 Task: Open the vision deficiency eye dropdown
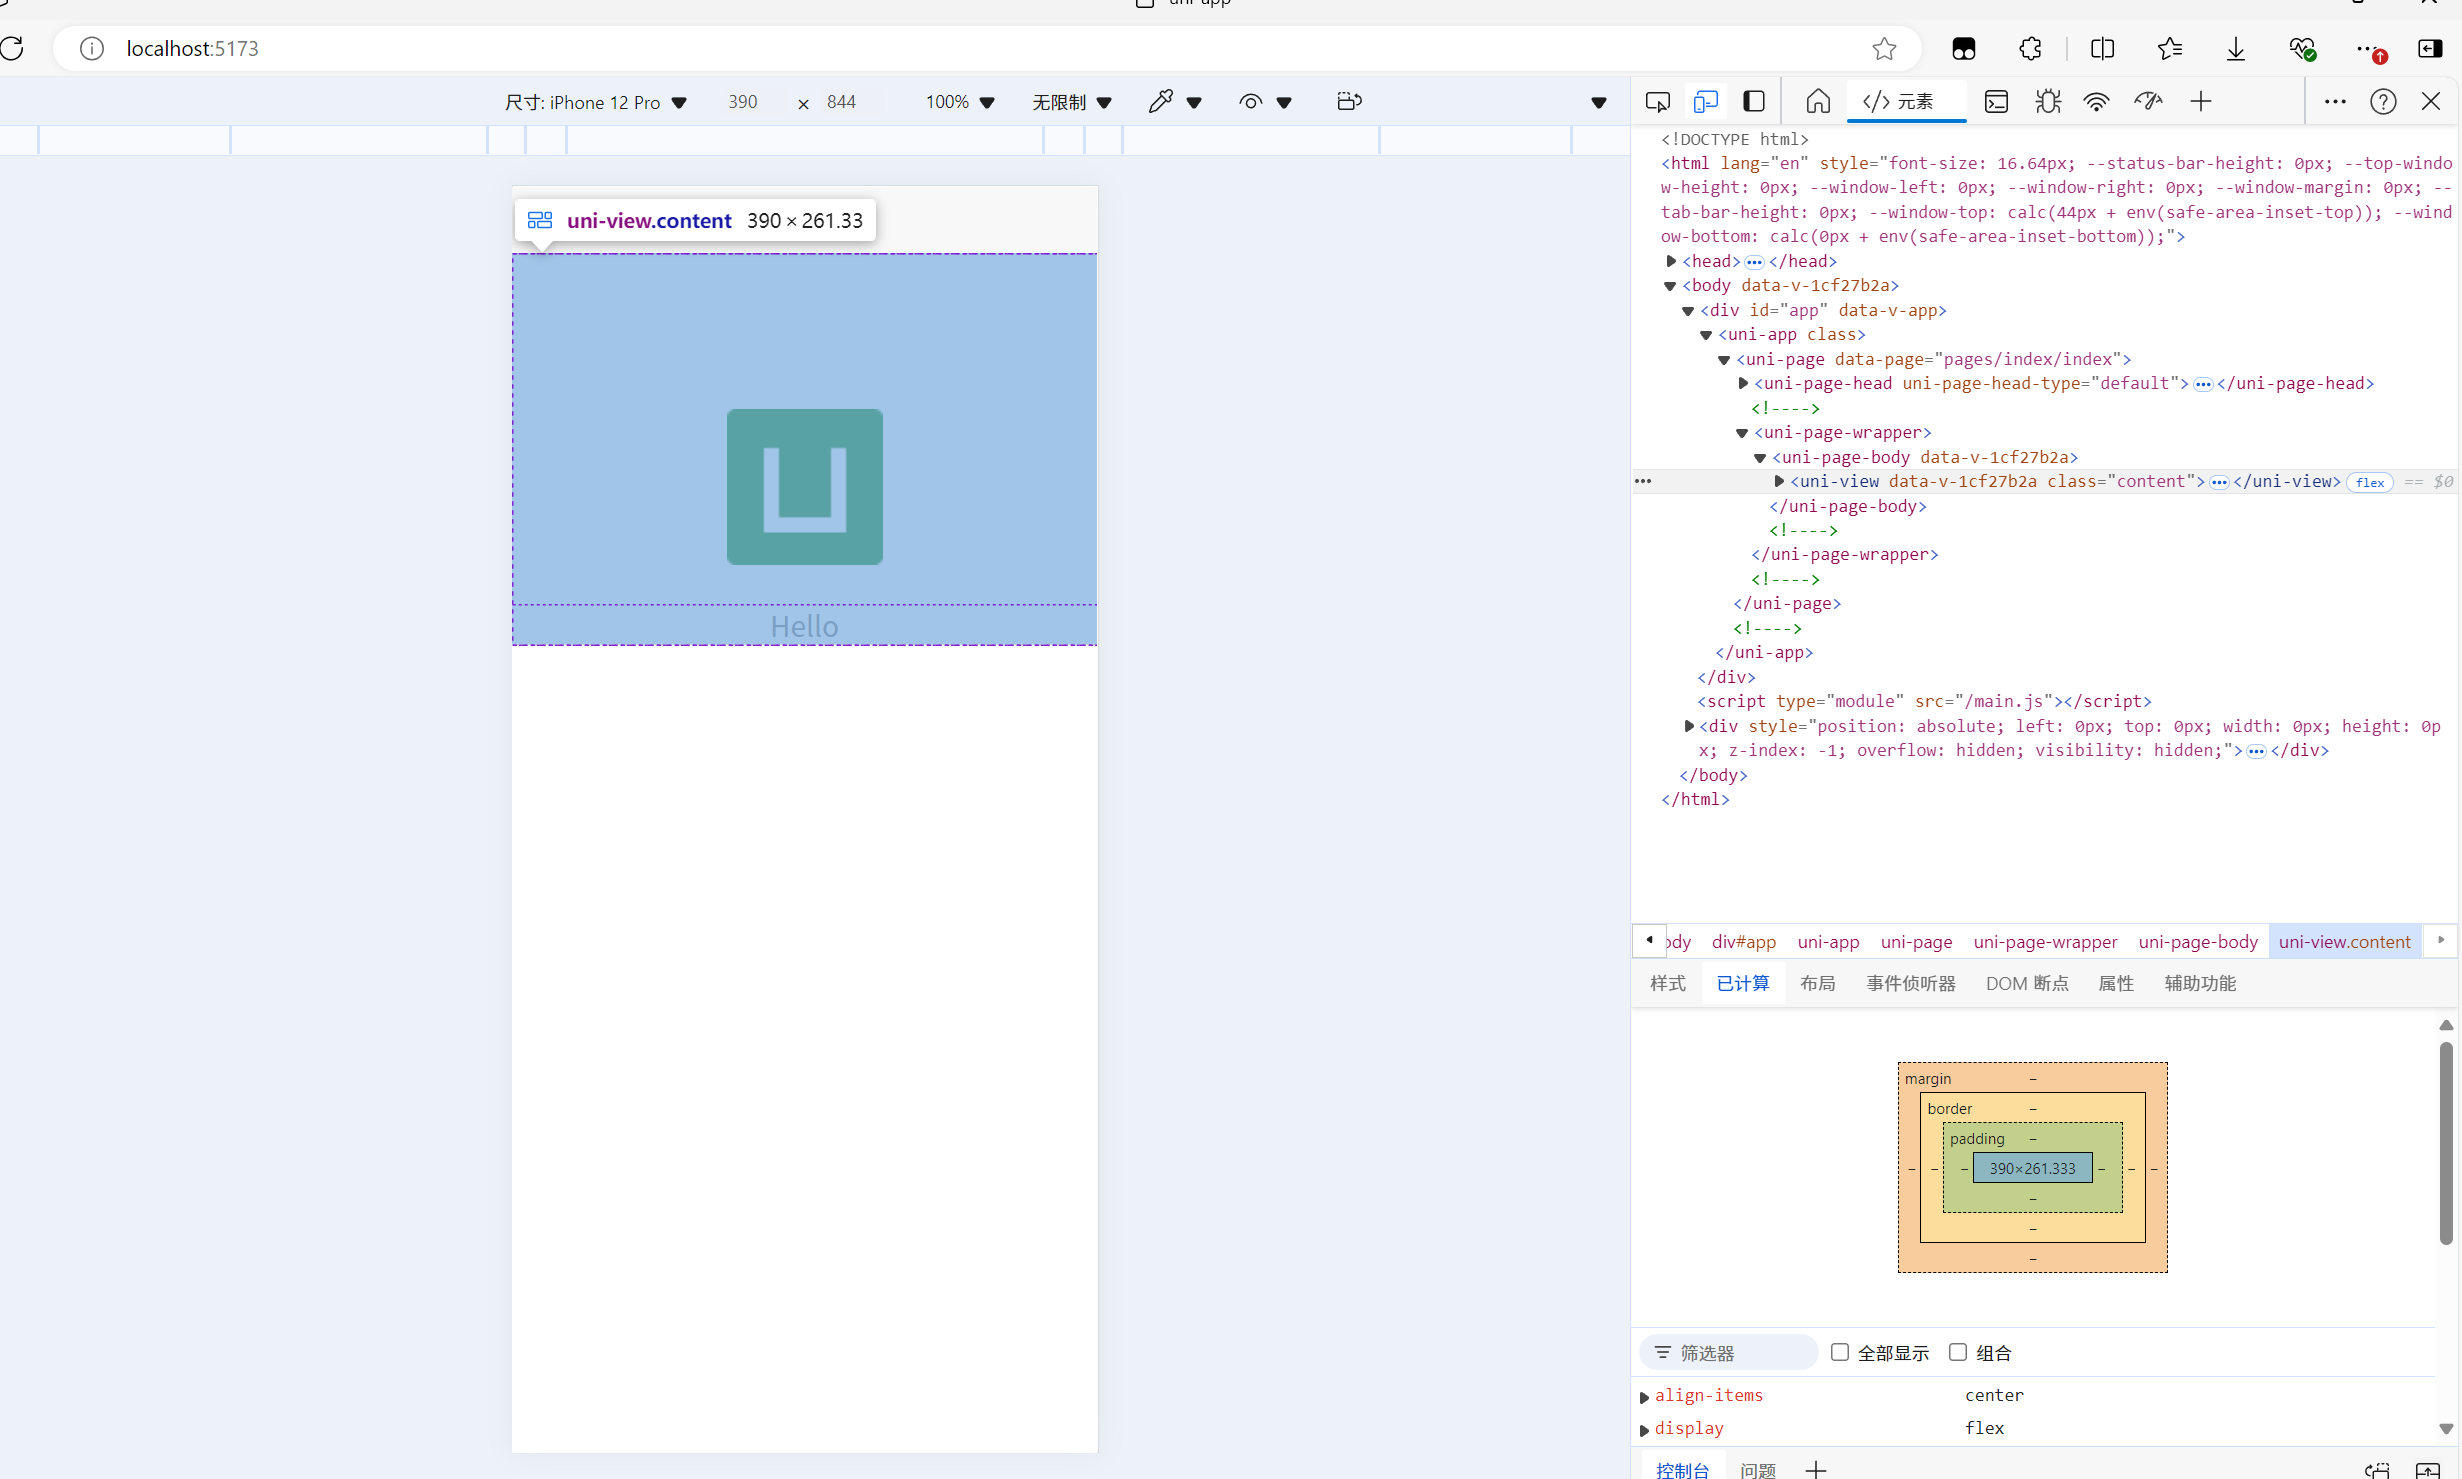click(1265, 102)
